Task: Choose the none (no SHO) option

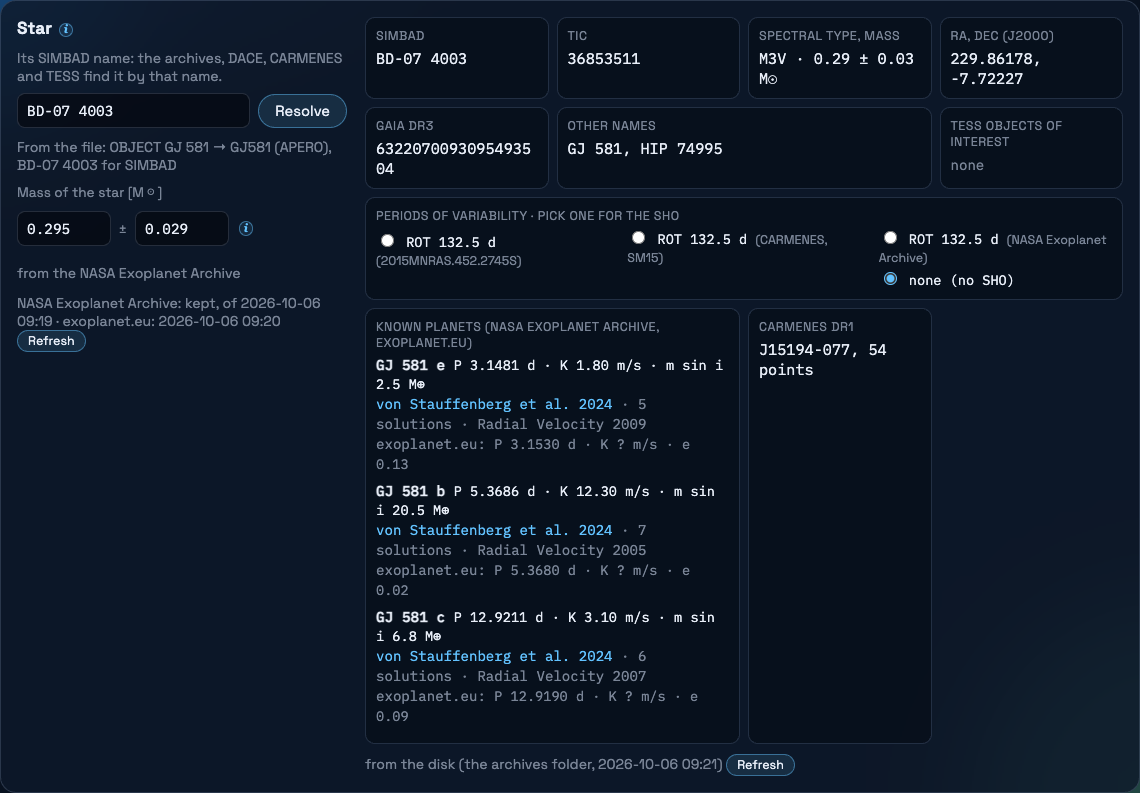Action: [890, 279]
